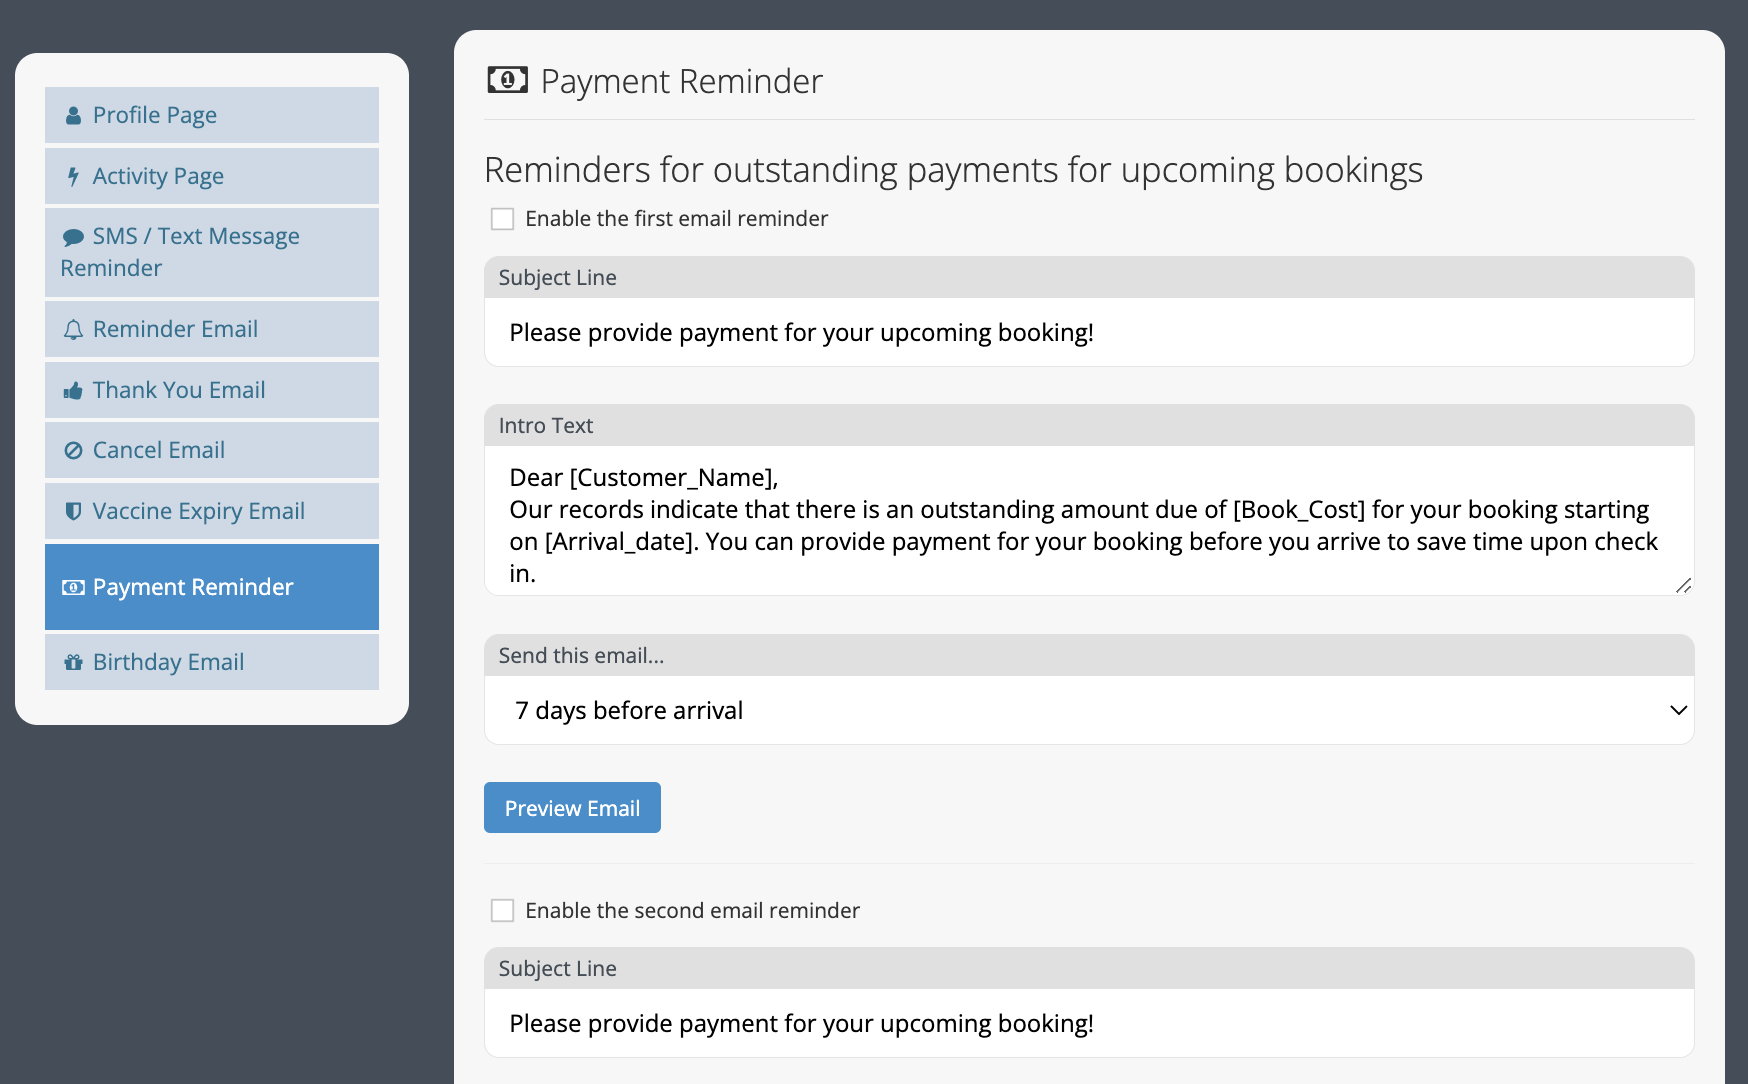Switch to the Birthday Email tab
Screen dimensions: 1748x1084
(x=212, y=662)
